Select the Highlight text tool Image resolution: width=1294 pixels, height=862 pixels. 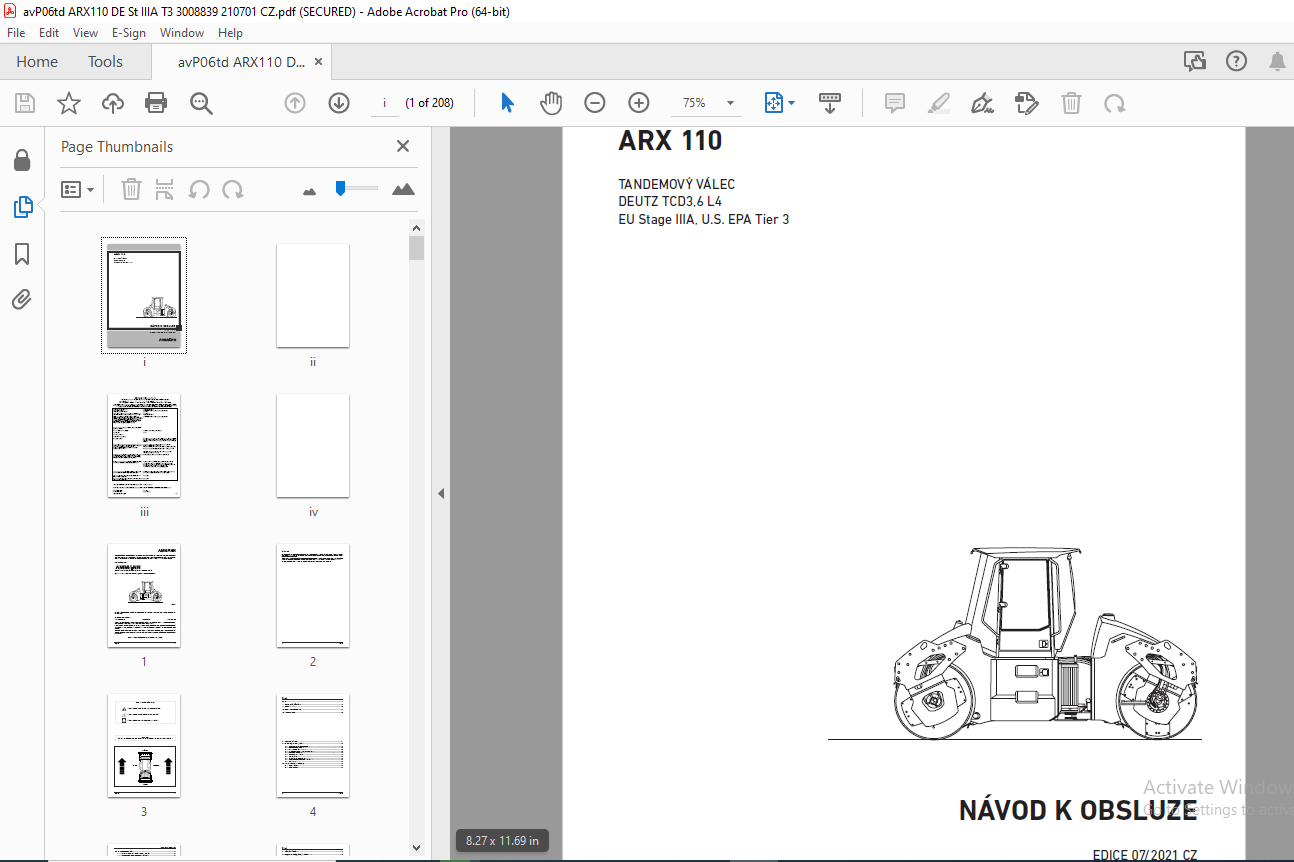(939, 103)
